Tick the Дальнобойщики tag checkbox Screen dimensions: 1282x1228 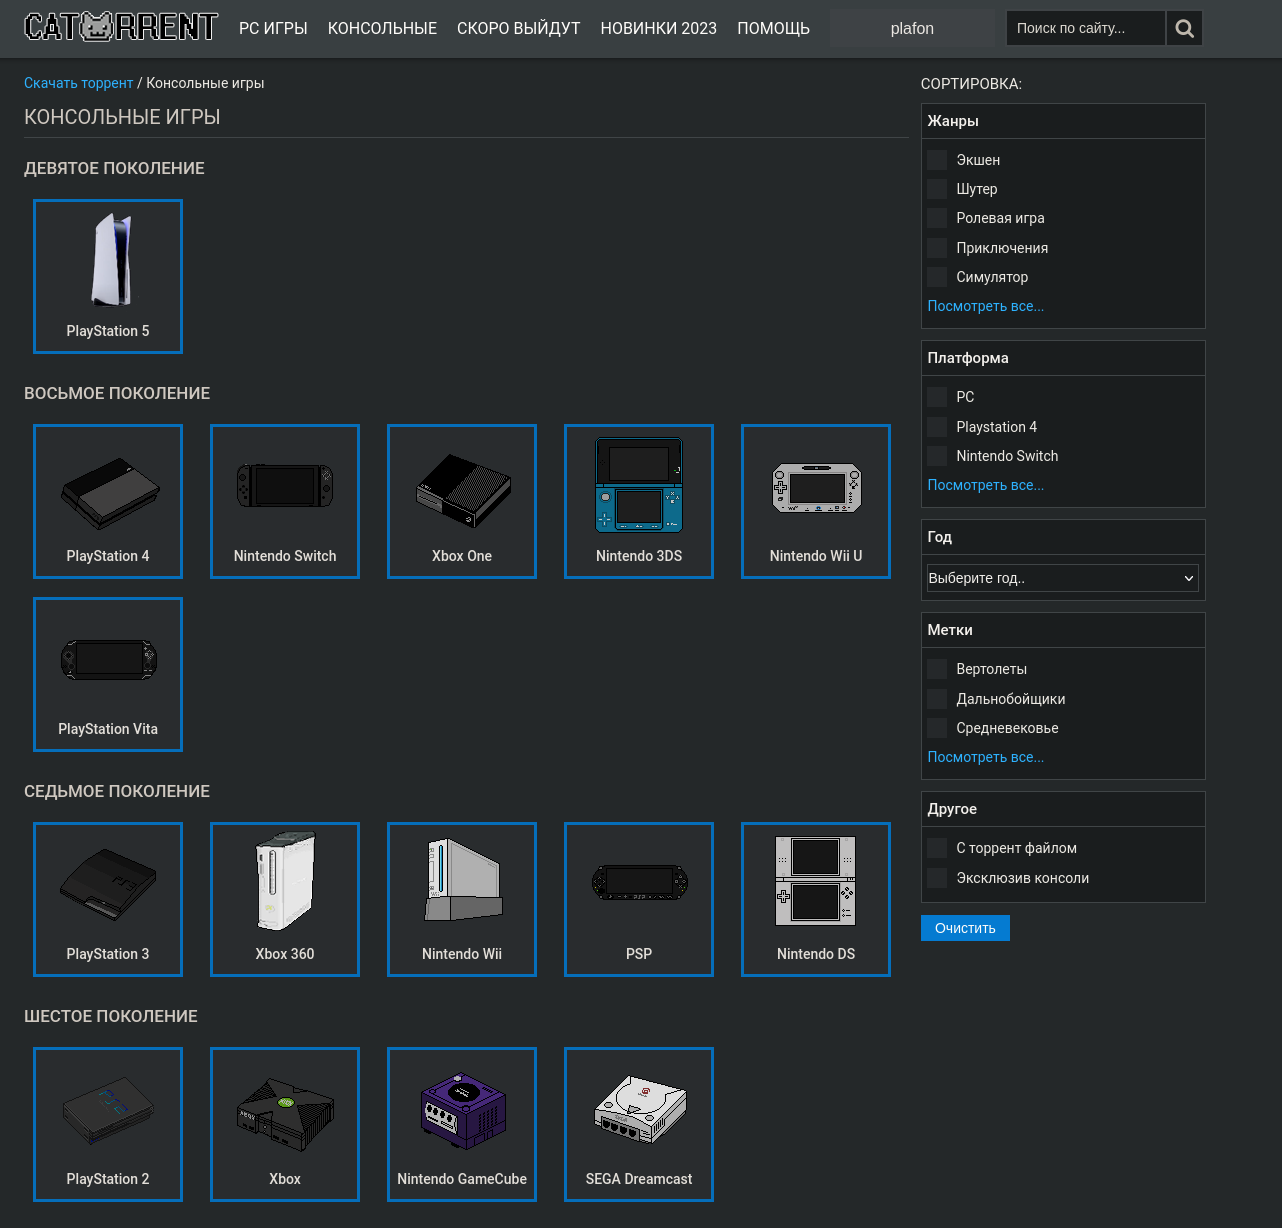pos(937,699)
